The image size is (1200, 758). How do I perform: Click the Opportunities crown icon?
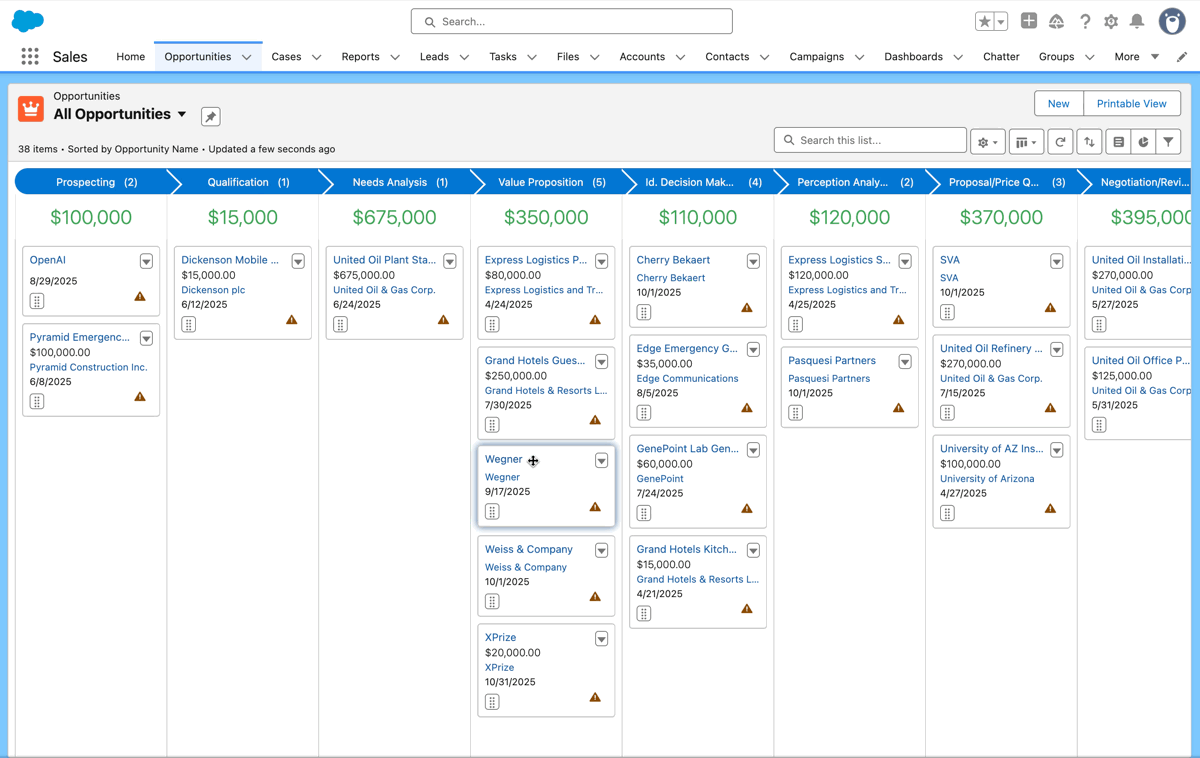pyautogui.click(x=31, y=109)
